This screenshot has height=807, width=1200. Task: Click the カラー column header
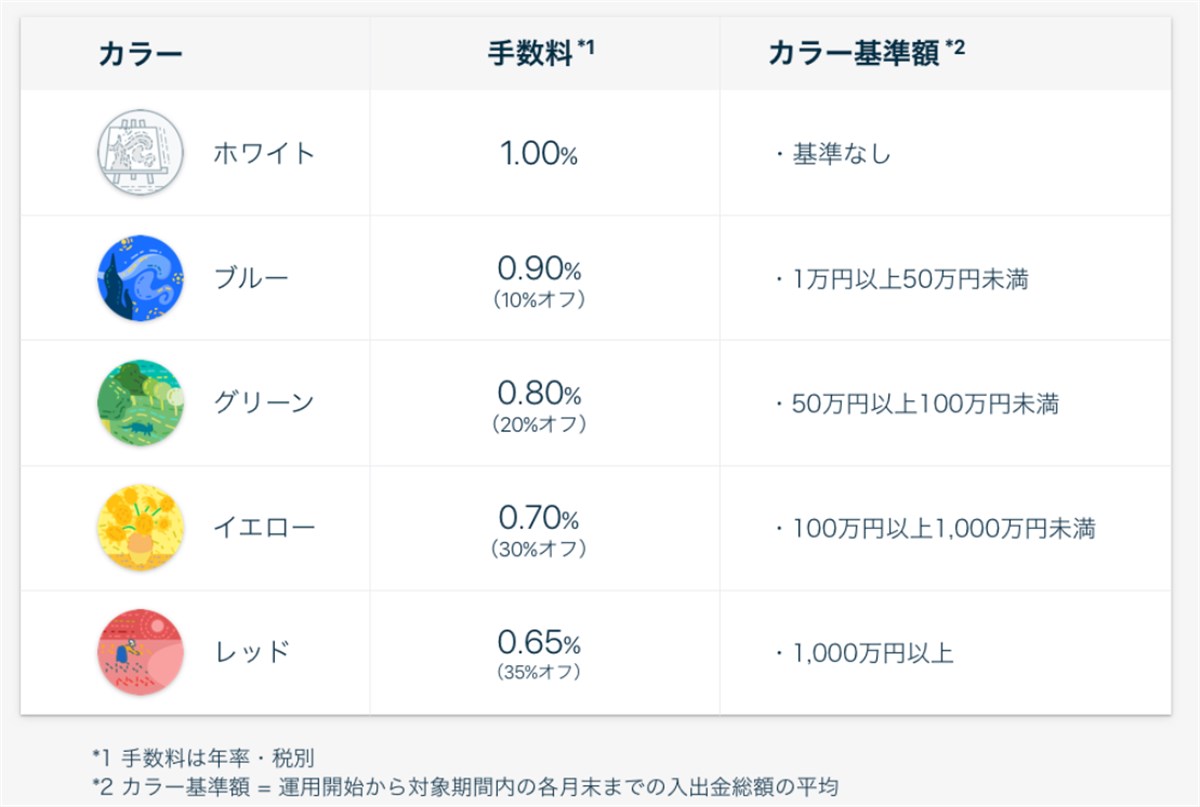click(x=140, y=54)
